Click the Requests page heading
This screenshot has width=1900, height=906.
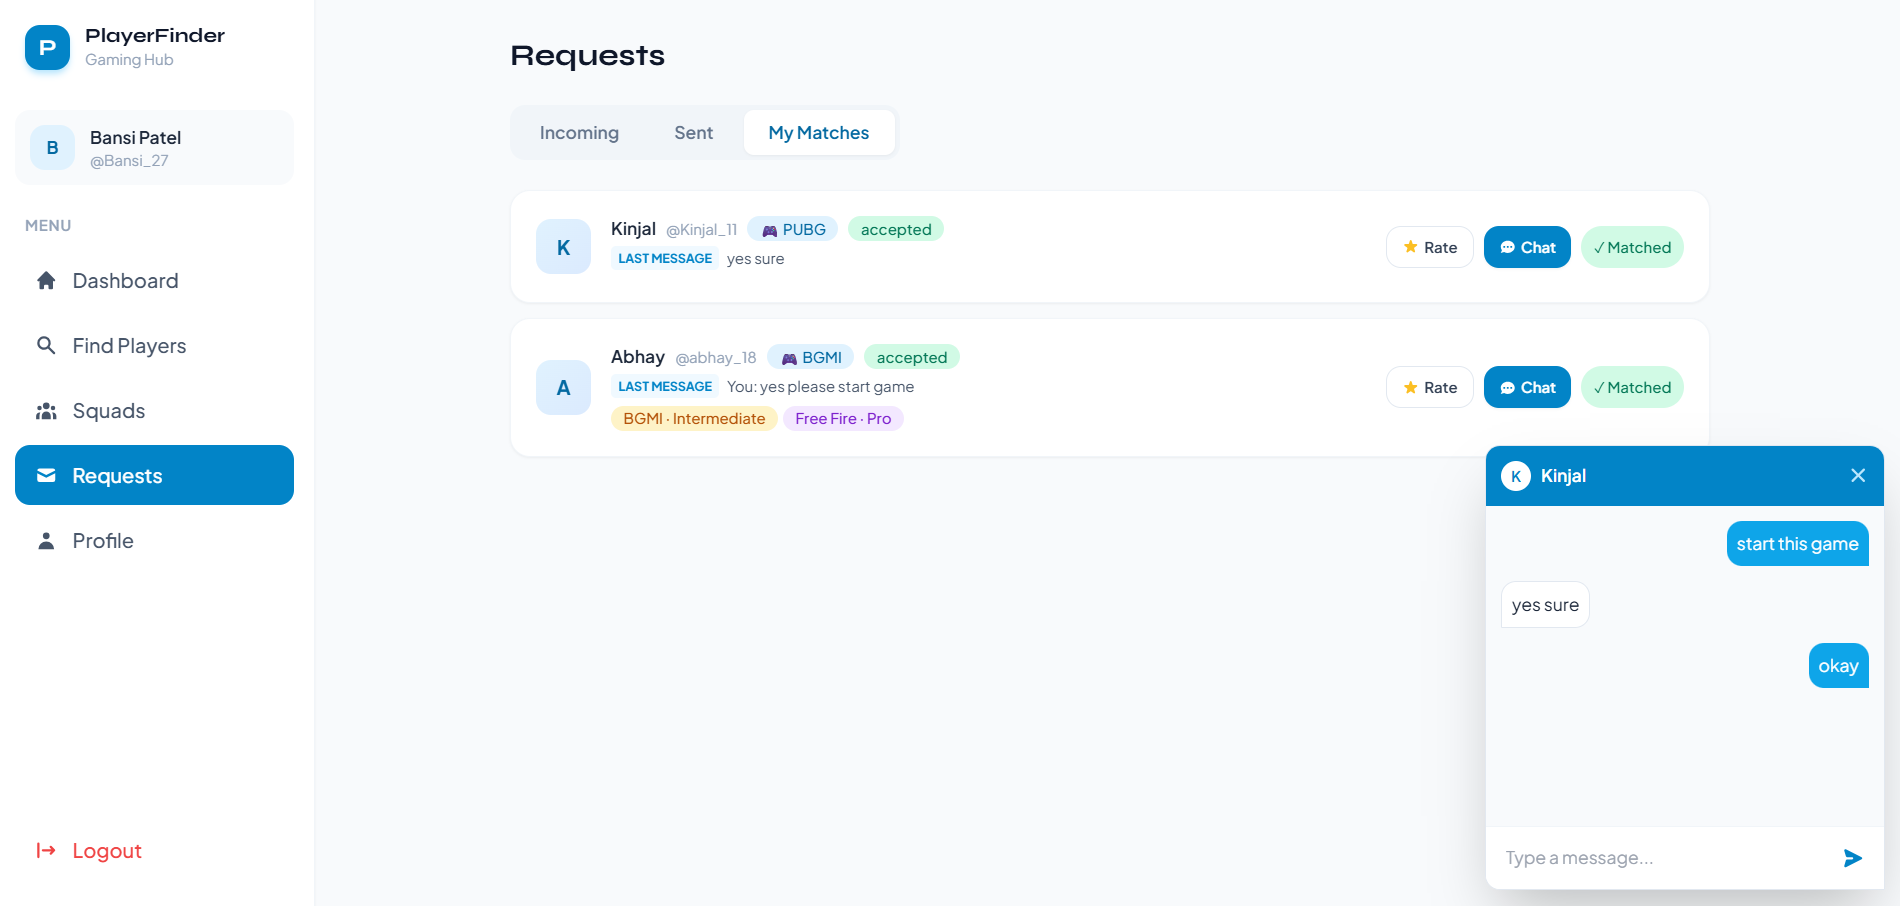click(x=588, y=56)
